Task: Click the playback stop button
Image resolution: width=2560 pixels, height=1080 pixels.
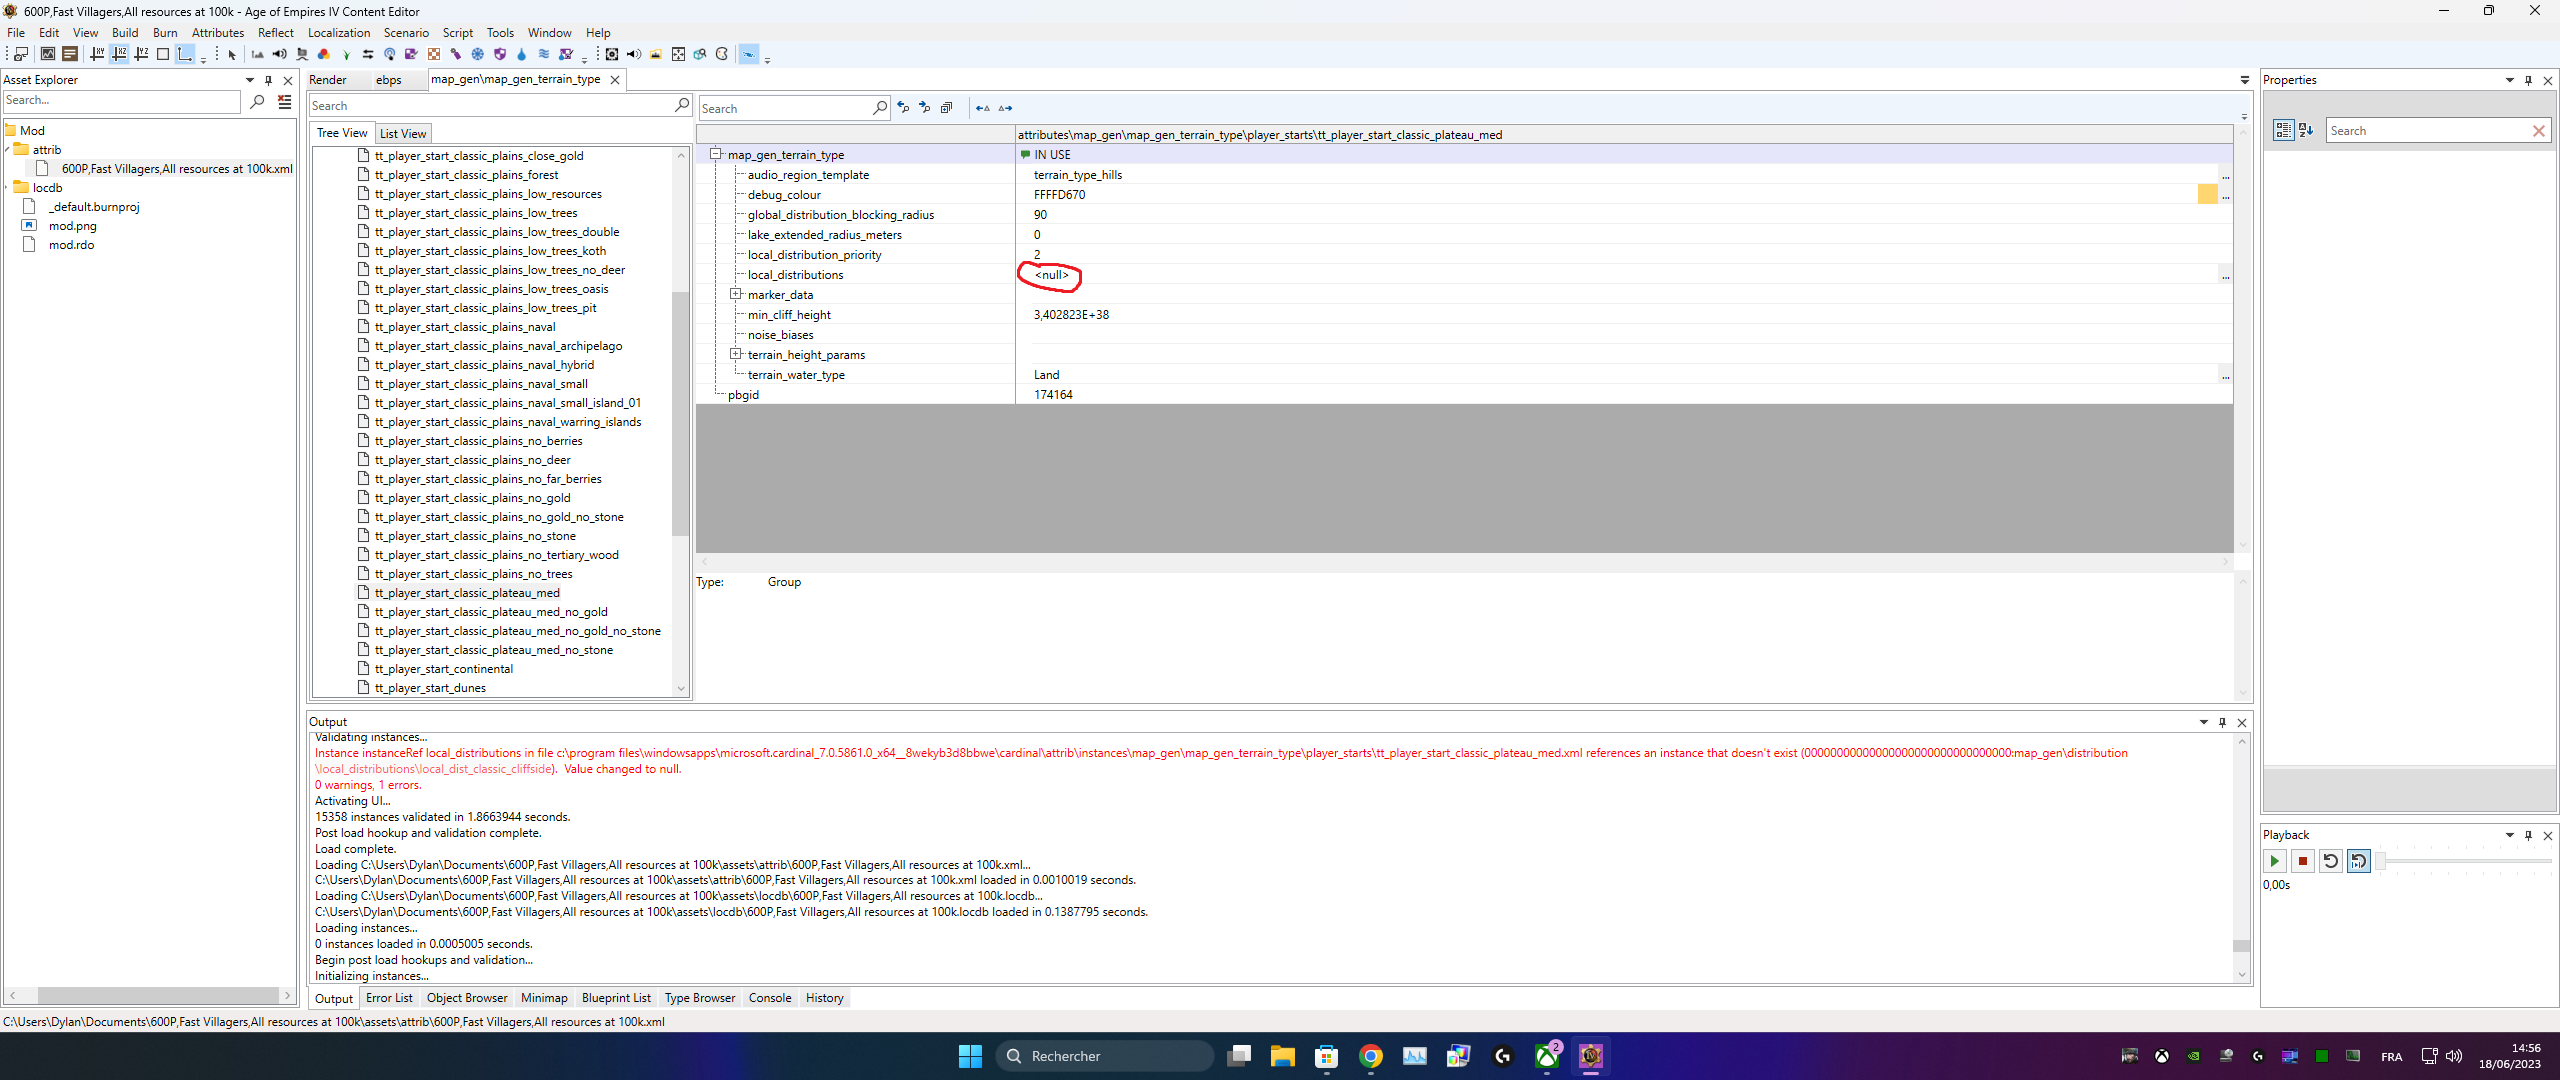Action: (2304, 861)
